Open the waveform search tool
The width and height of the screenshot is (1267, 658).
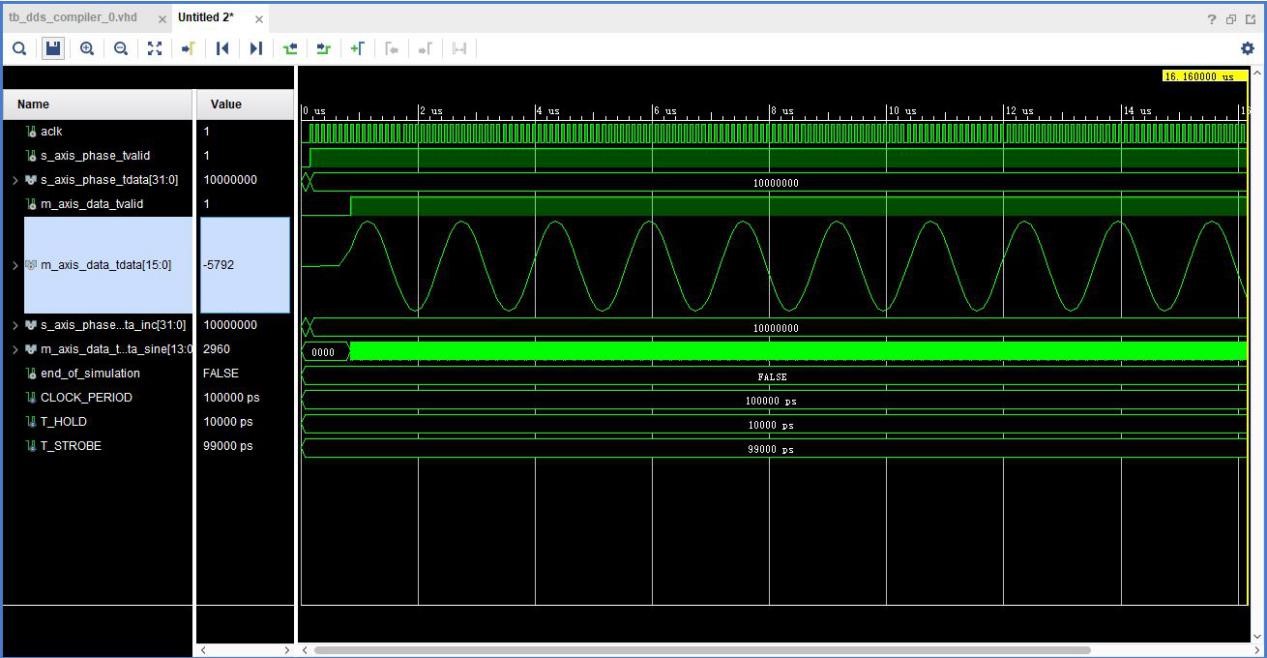point(21,45)
